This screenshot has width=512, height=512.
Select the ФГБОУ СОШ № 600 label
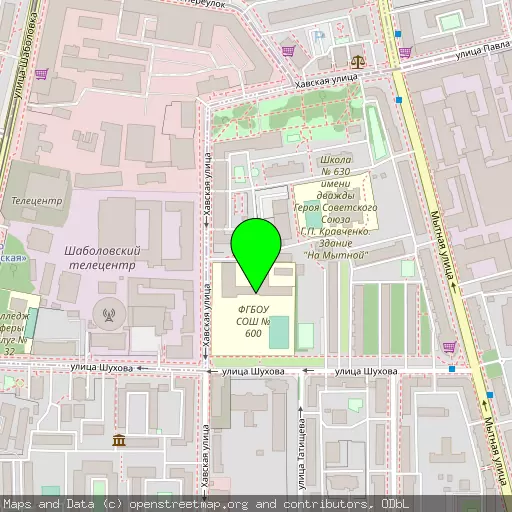[253, 321]
